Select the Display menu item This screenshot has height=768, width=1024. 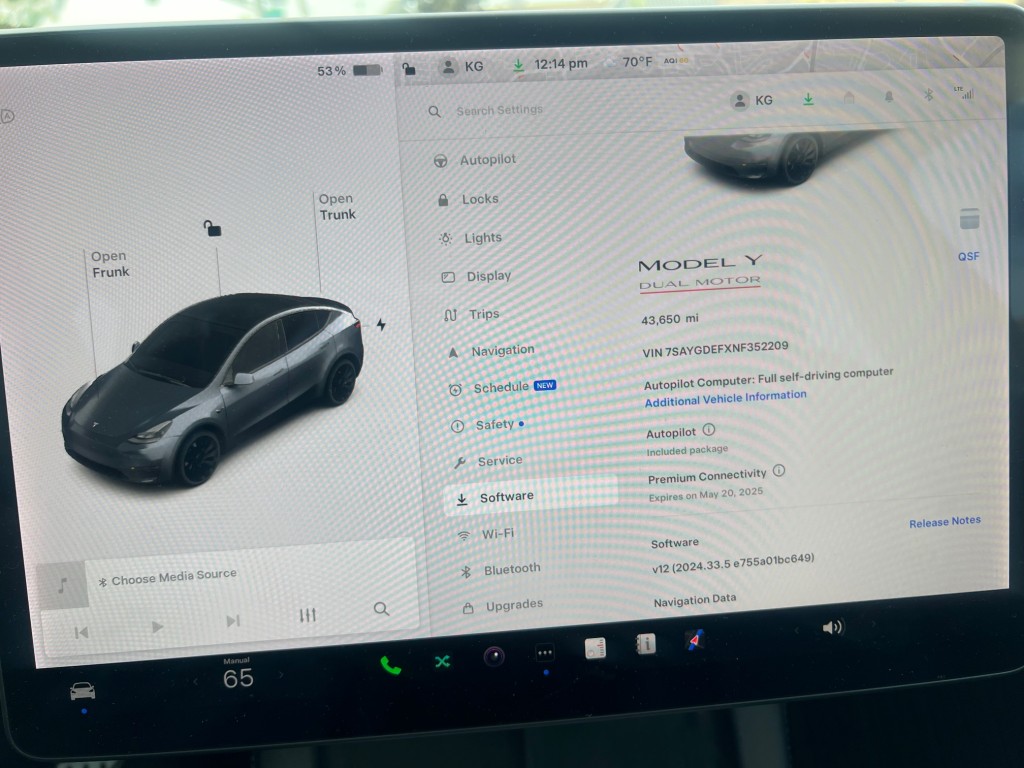click(476, 276)
